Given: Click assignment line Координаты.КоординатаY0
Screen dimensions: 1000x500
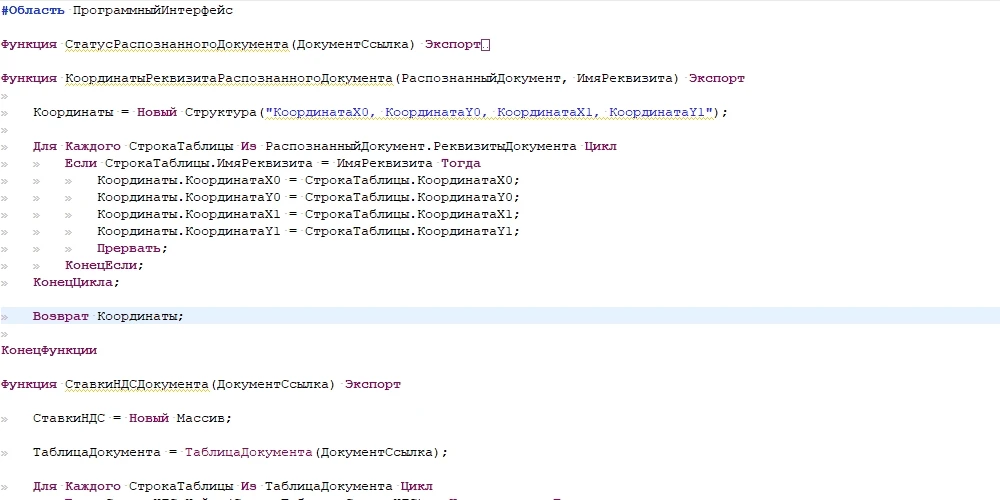Looking at the screenshot, I should coord(309,197).
